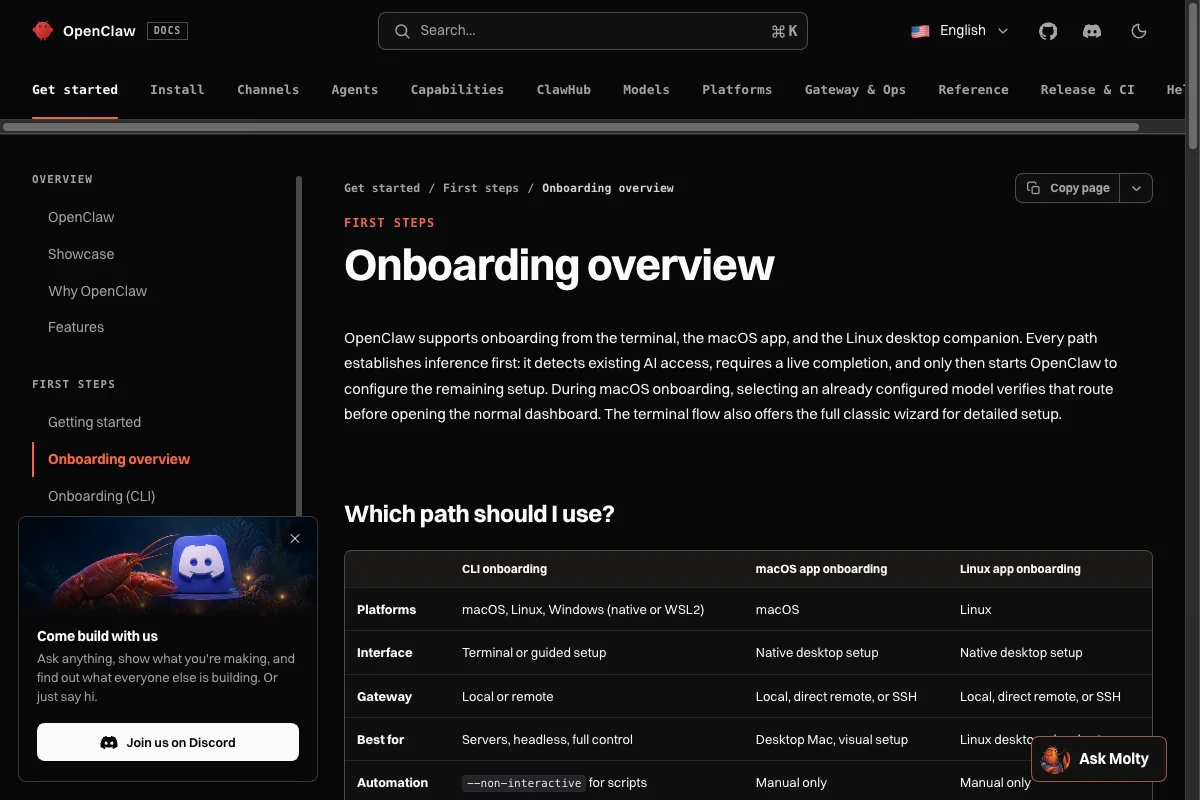This screenshot has height=800, width=1200.
Task: Click the page vertical scrollbar
Action: coord(1193,75)
